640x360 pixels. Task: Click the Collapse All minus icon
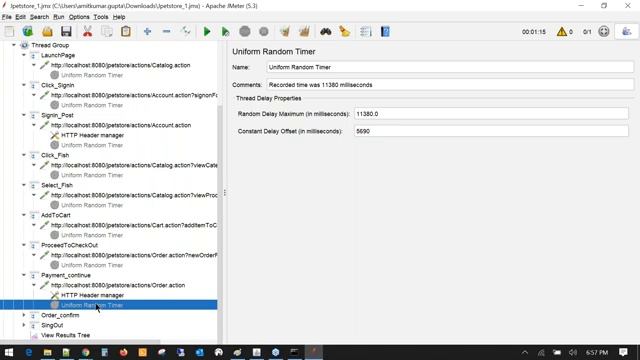167,31
